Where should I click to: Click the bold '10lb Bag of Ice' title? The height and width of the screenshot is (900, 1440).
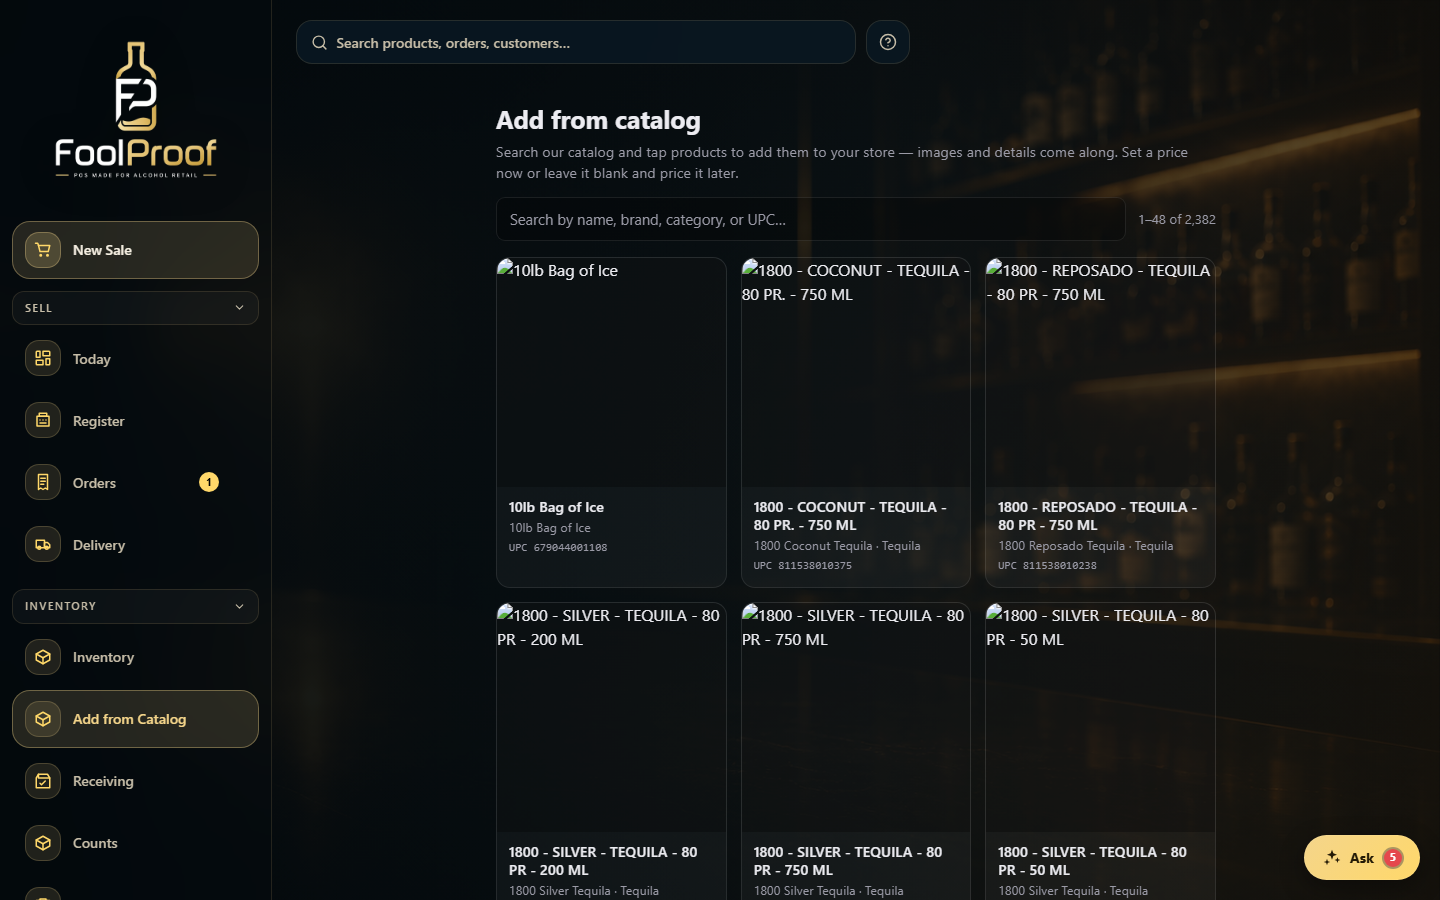click(x=556, y=507)
